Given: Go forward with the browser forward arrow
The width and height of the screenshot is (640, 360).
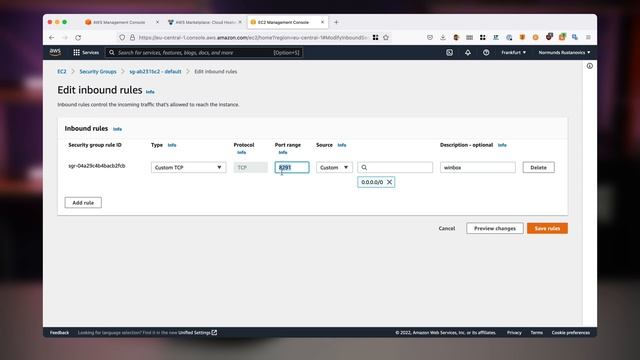Looking at the screenshot, I should coord(65,38).
